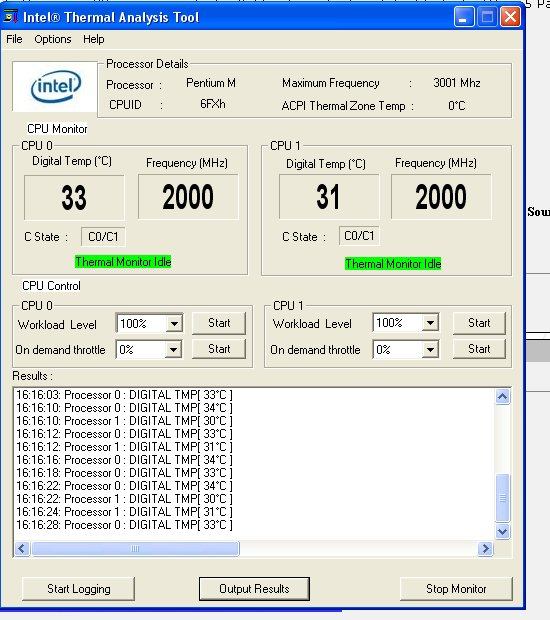Open CPU 0 On demand throttle dropdown
The width and height of the screenshot is (550, 620).
173,350
